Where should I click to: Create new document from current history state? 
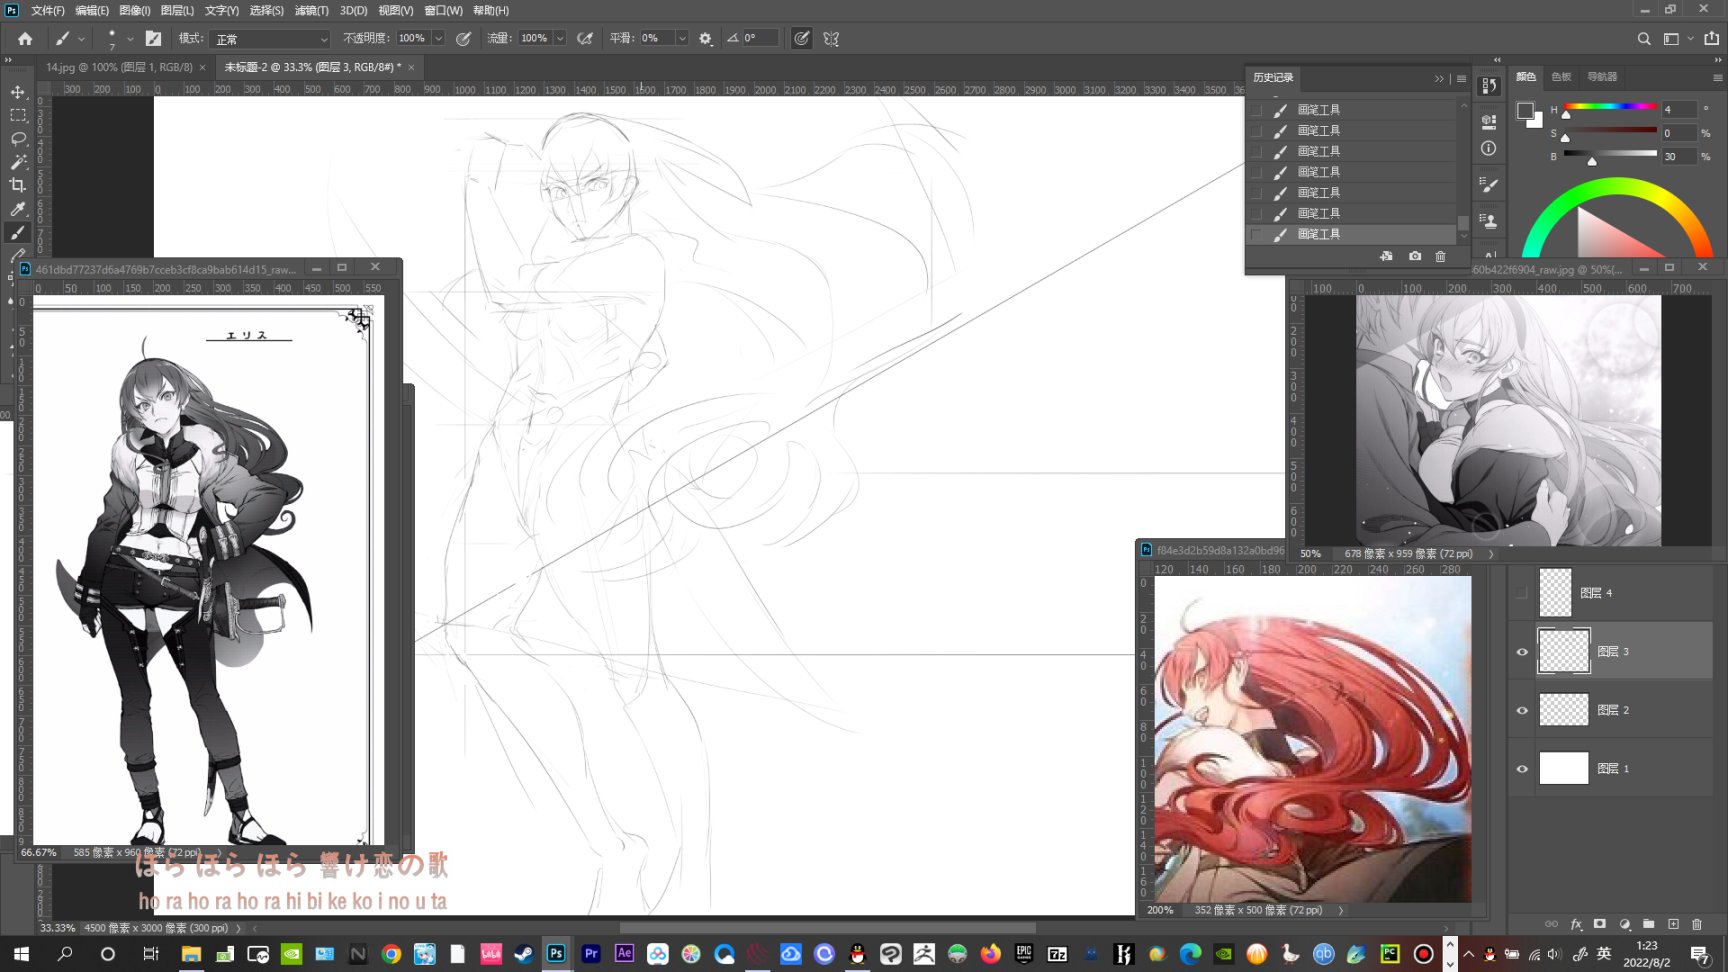coord(1386,256)
